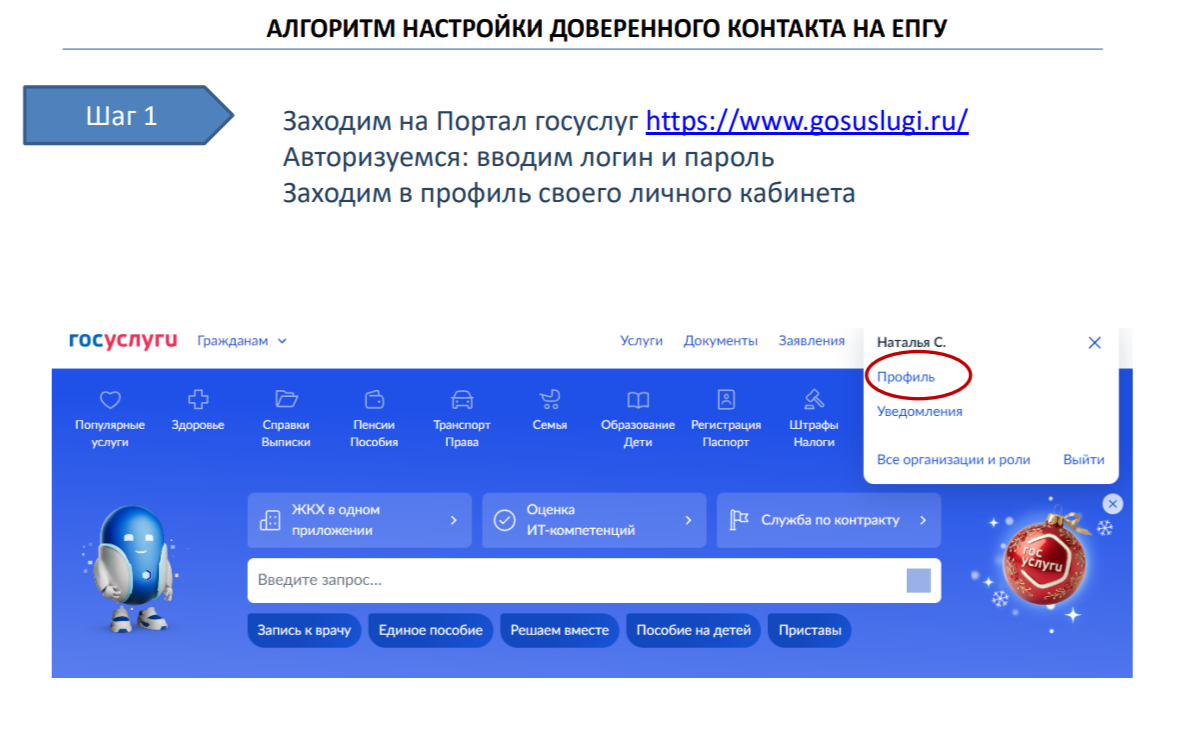Viewport: 1185px width, 753px height.
Task: Open the Услуги menu item
Action: [x=641, y=341]
